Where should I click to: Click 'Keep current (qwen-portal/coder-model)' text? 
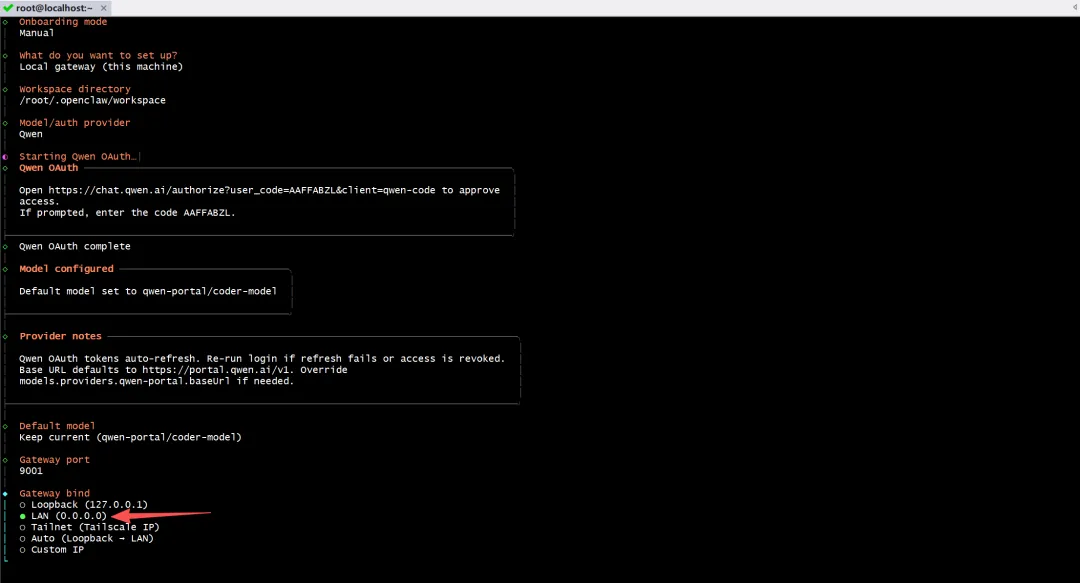tap(130, 437)
